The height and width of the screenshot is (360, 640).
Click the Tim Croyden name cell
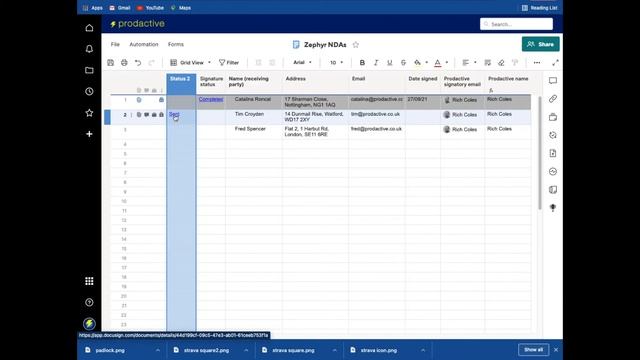pos(253,117)
